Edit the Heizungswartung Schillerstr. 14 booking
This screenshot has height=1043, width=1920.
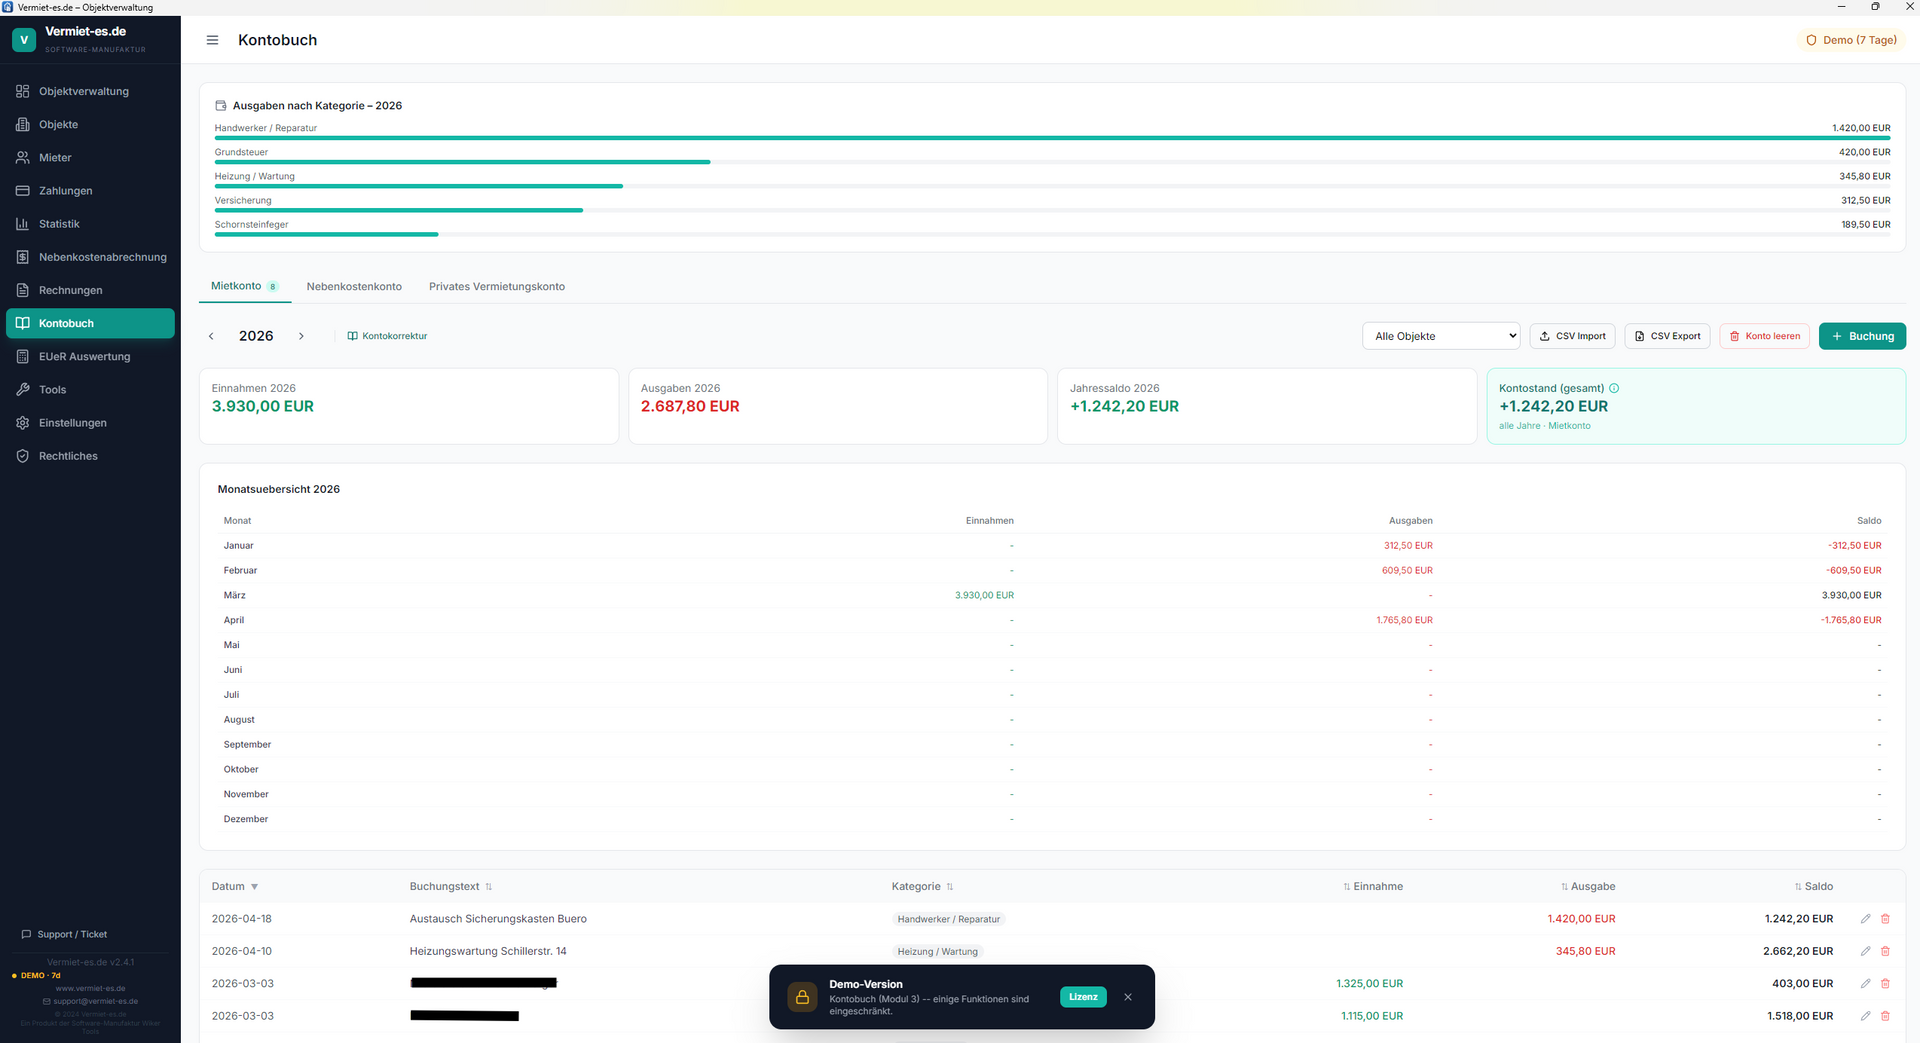(x=1865, y=951)
